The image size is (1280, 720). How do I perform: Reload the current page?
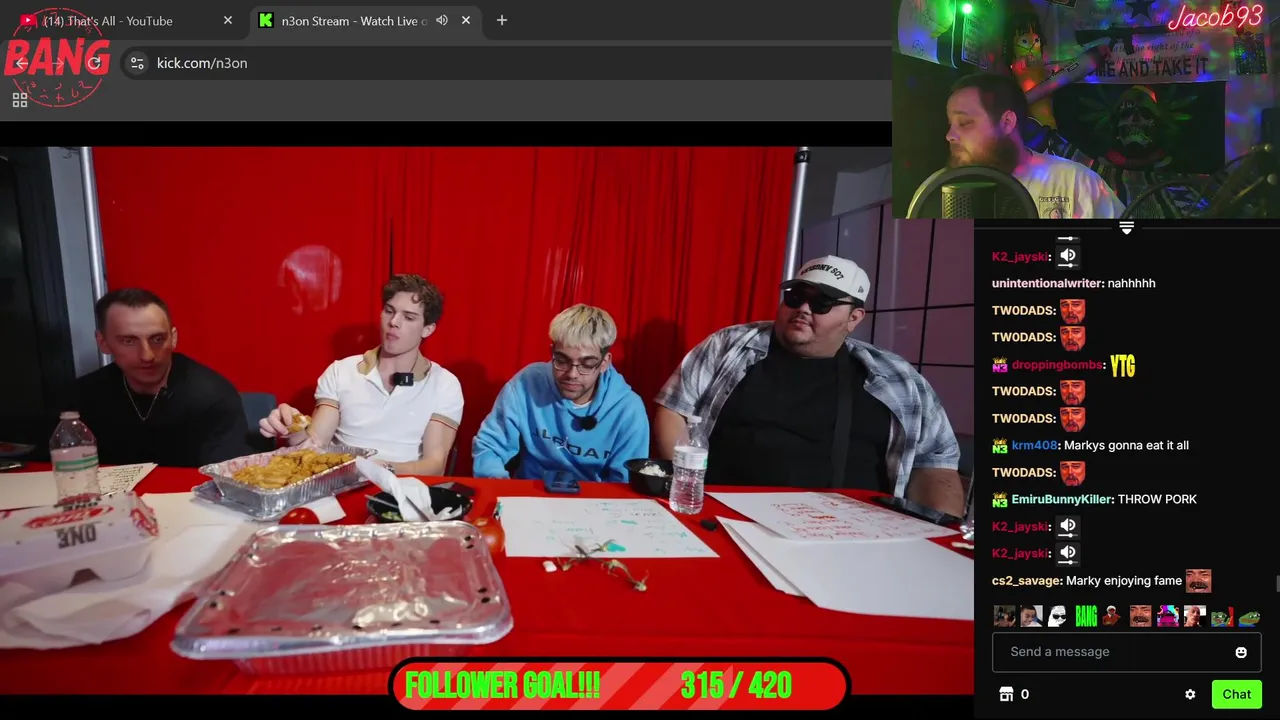(x=95, y=63)
